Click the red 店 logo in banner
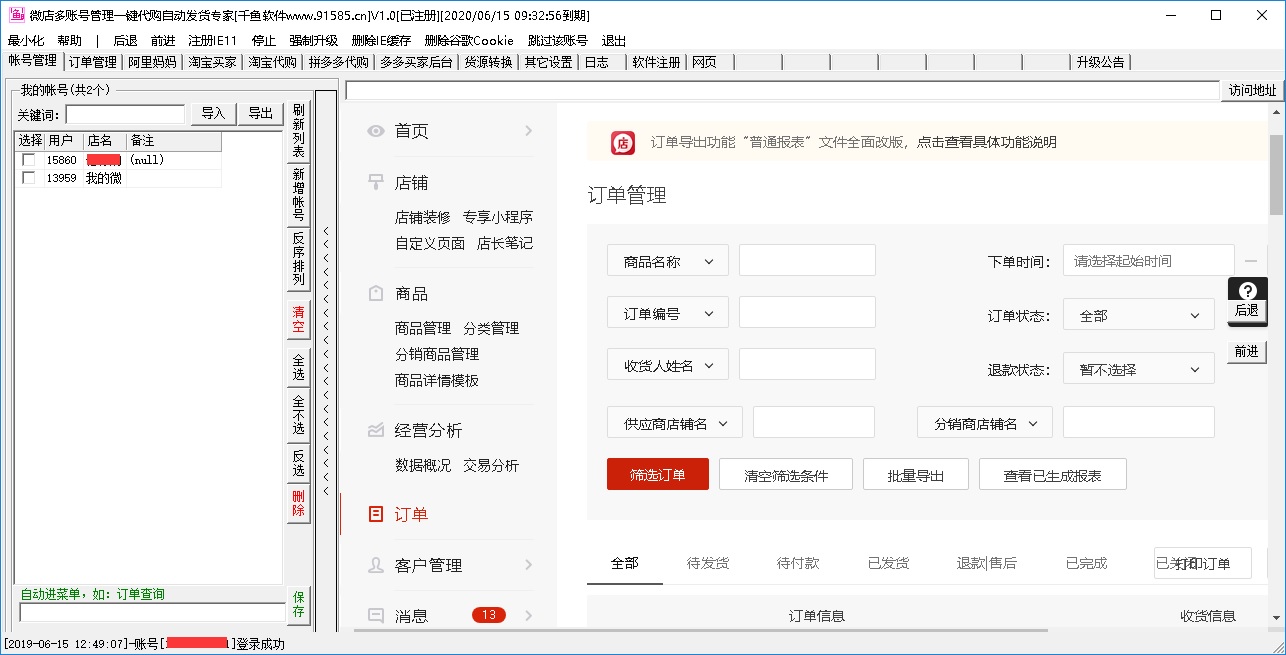The width and height of the screenshot is (1286, 655). (623, 143)
